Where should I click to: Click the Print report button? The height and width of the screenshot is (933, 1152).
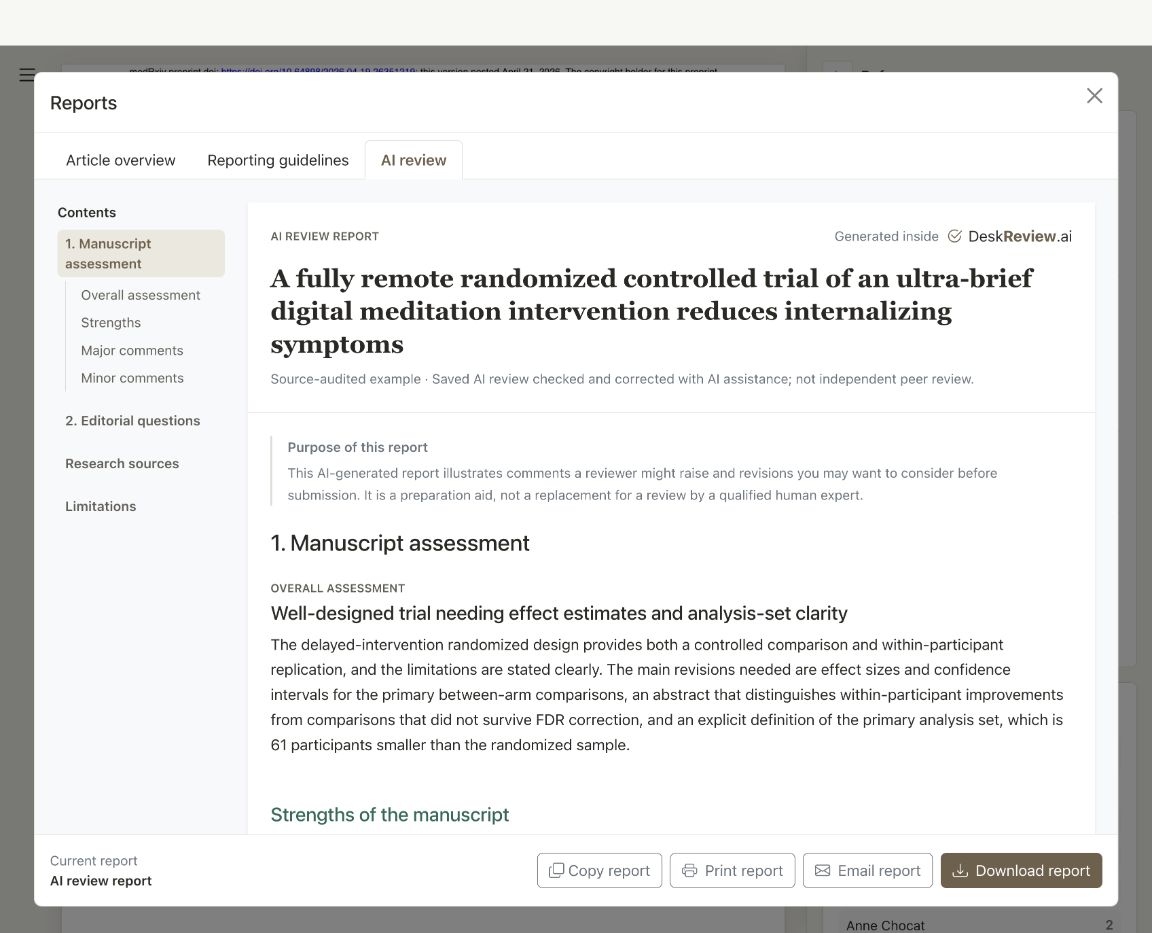[732, 871]
